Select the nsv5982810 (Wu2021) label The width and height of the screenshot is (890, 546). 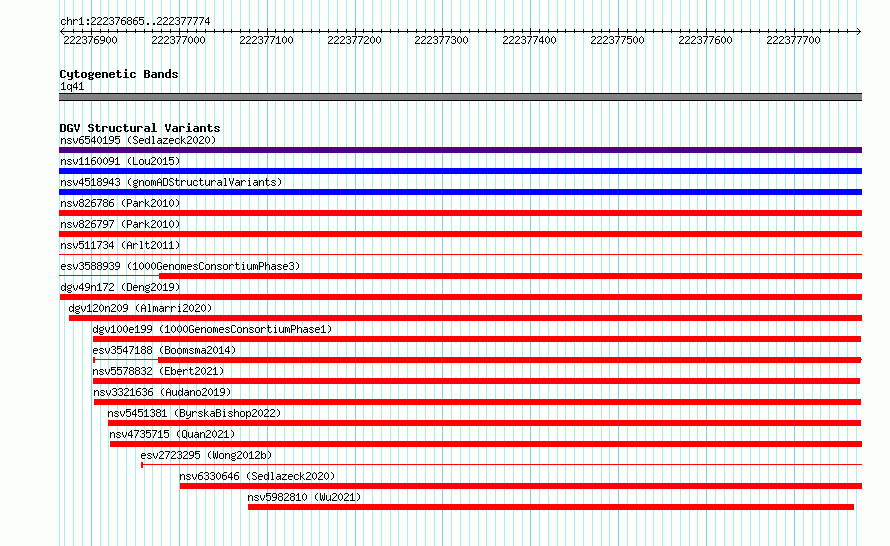[x=304, y=497]
